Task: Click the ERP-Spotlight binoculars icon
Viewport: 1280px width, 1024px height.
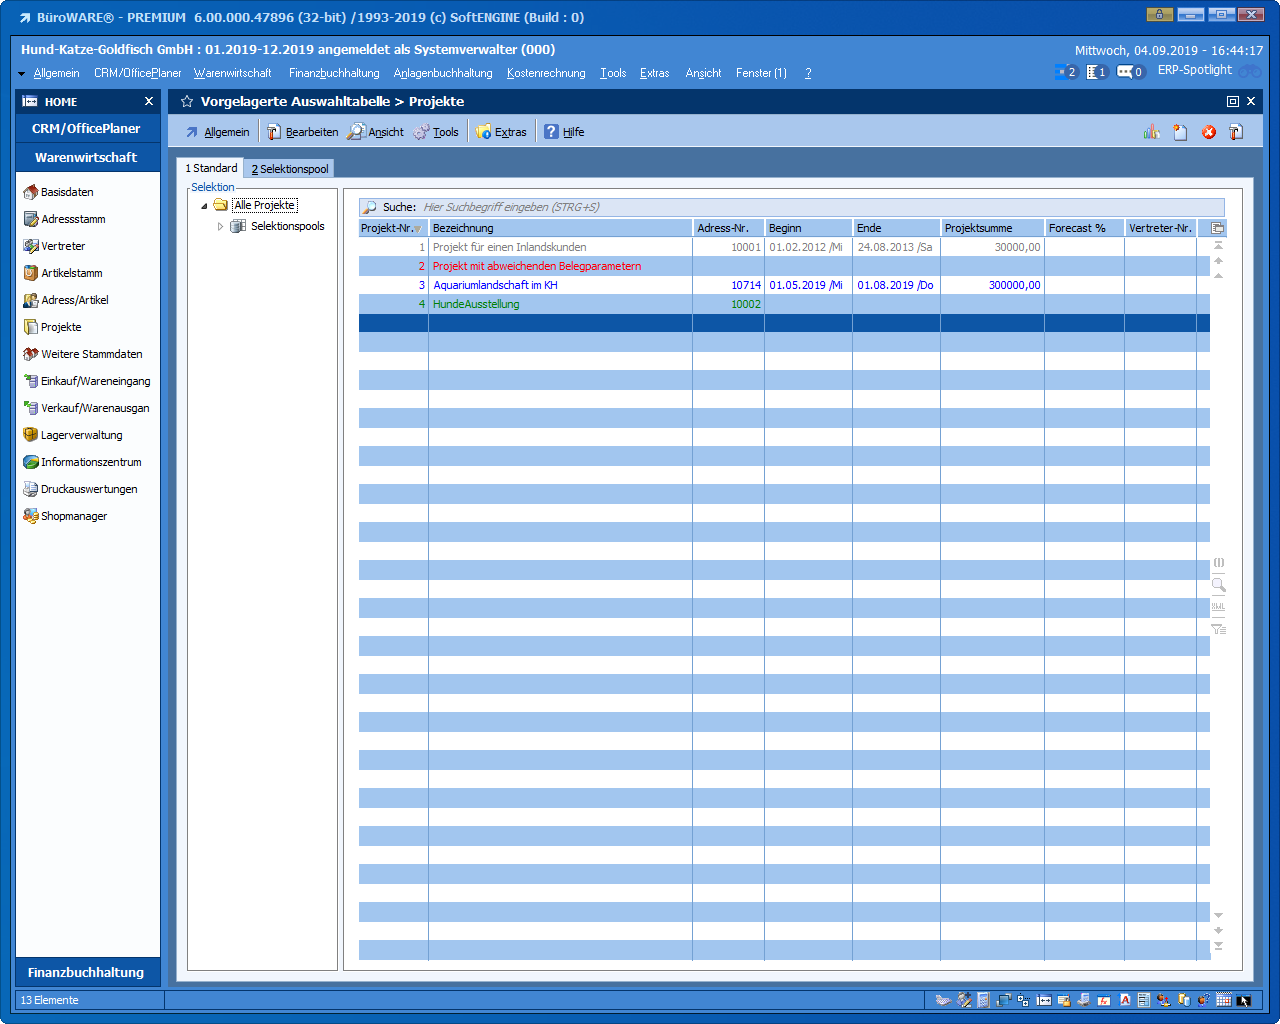Action: (x=1250, y=71)
